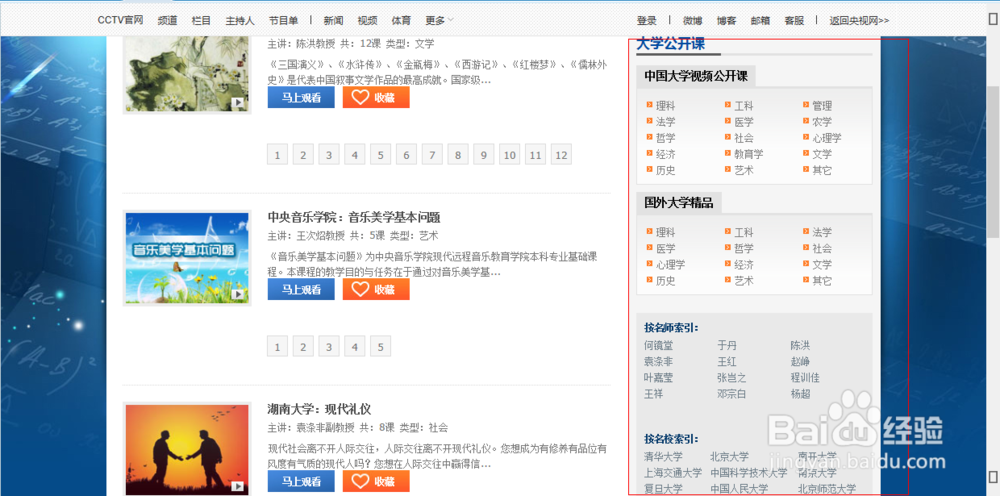Click the 登录 link

646,20
